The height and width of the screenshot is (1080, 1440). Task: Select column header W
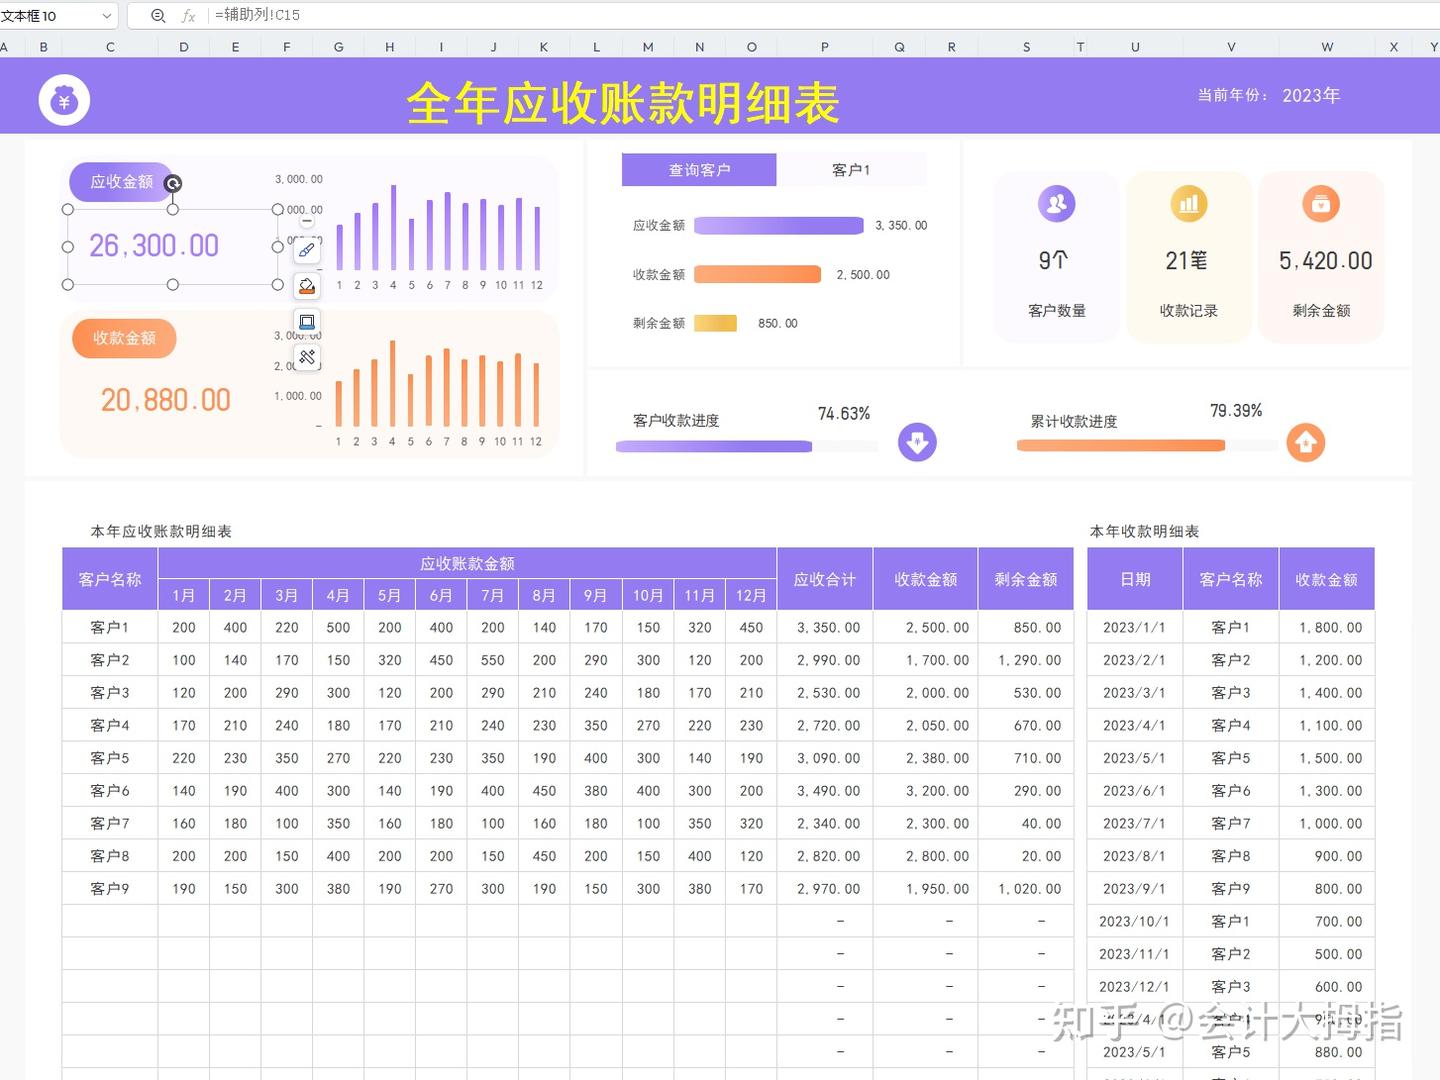(1327, 47)
